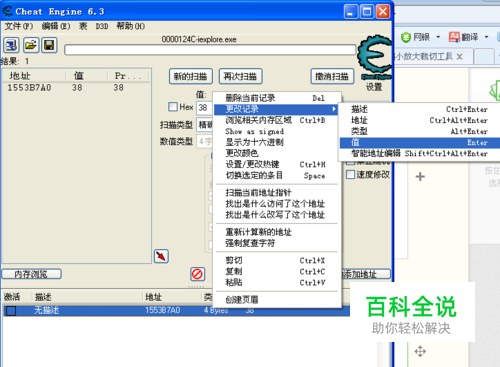Image resolution: width=500 pixels, height=367 pixels.
Task: Click the 设置 label under the logo
Action: (x=374, y=87)
